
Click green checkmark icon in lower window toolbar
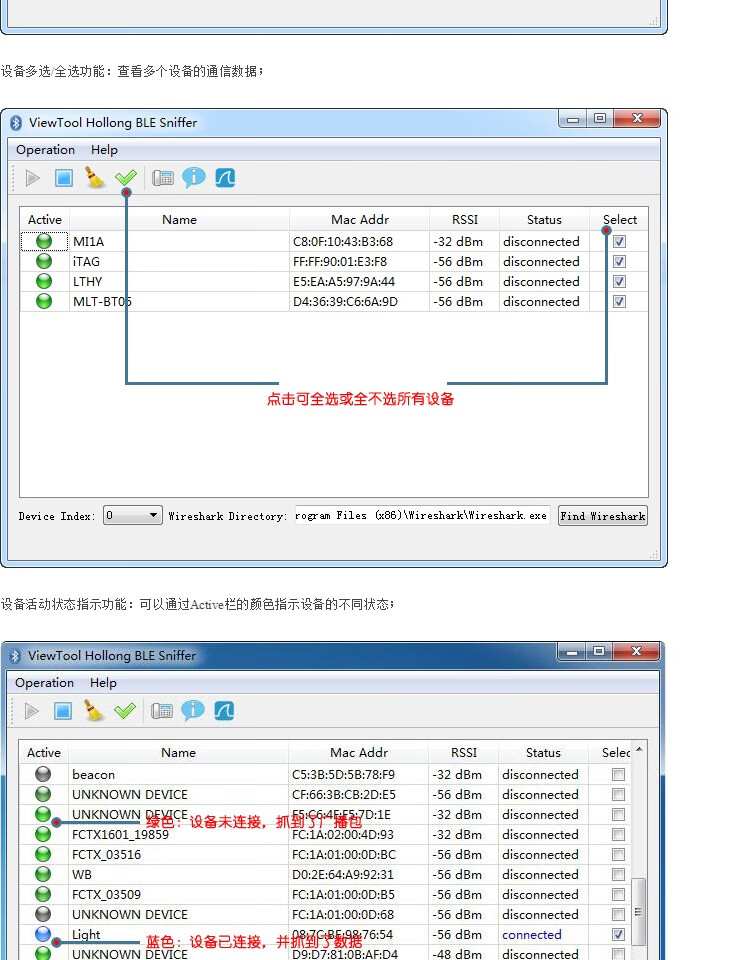(x=125, y=711)
